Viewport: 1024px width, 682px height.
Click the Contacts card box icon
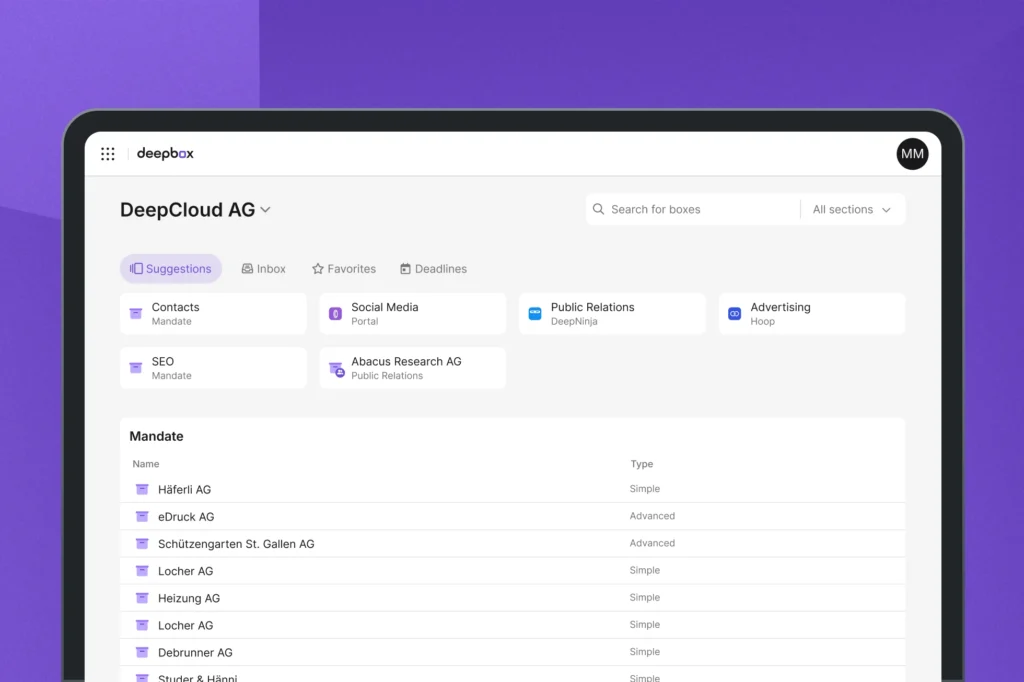[x=136, y=314]
